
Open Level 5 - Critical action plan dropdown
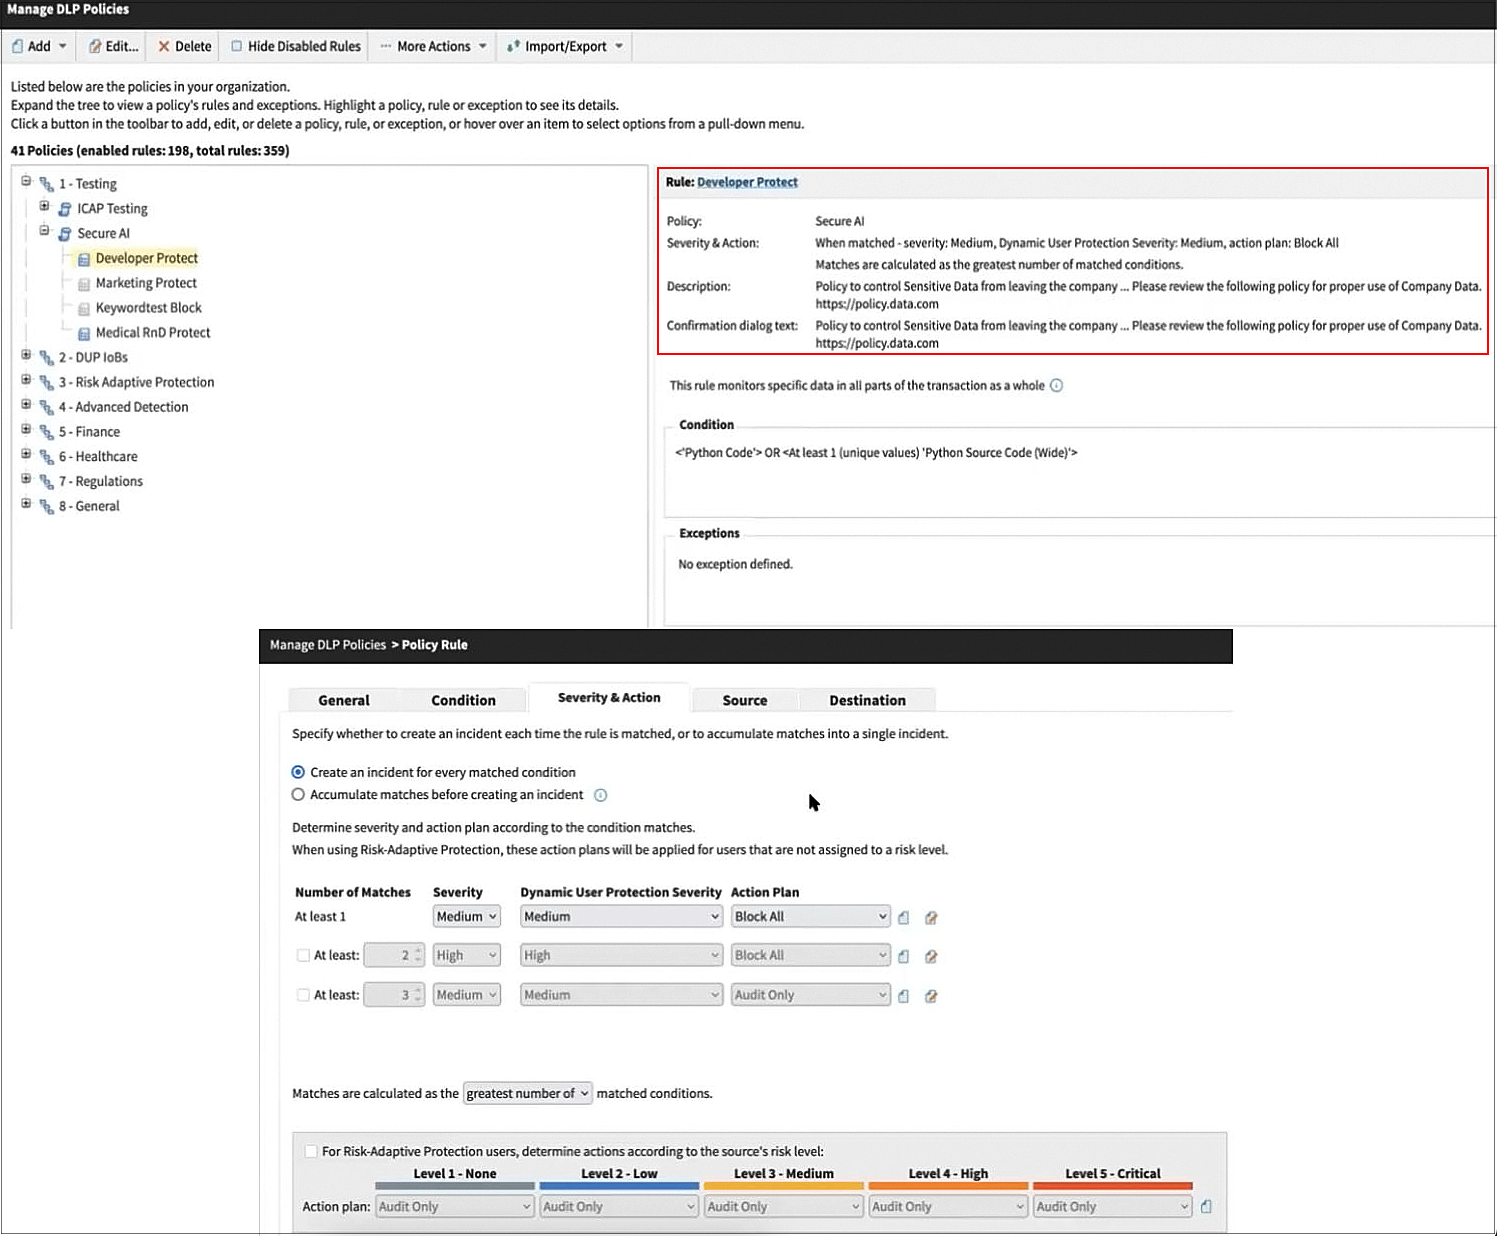click(1112, 1206)
